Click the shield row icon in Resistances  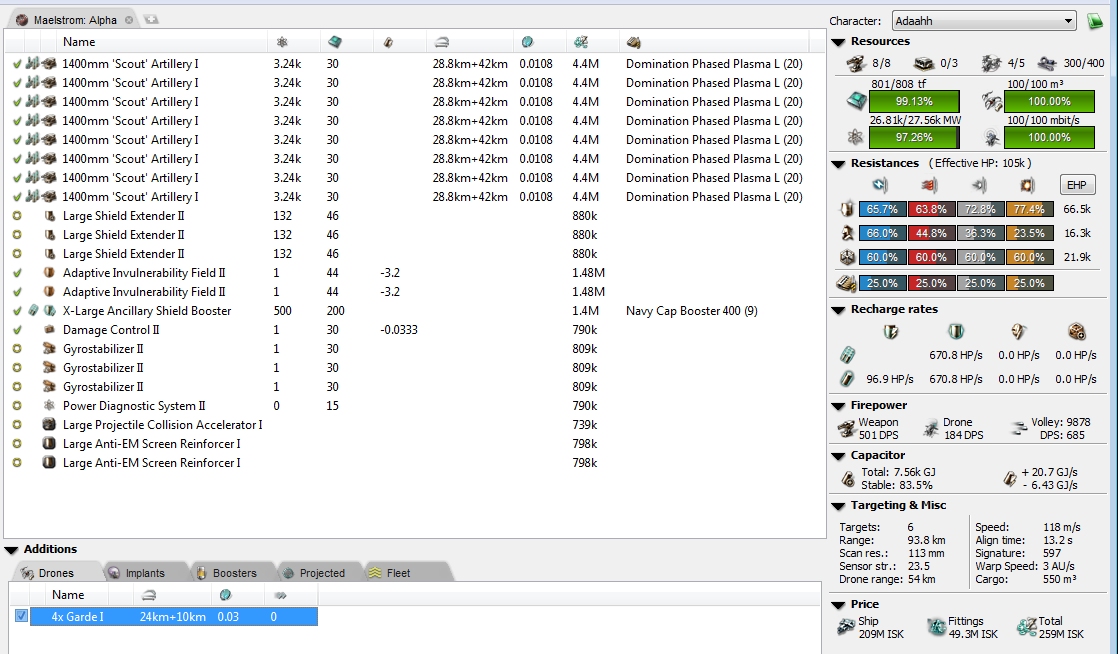click(x=847, y=209)
